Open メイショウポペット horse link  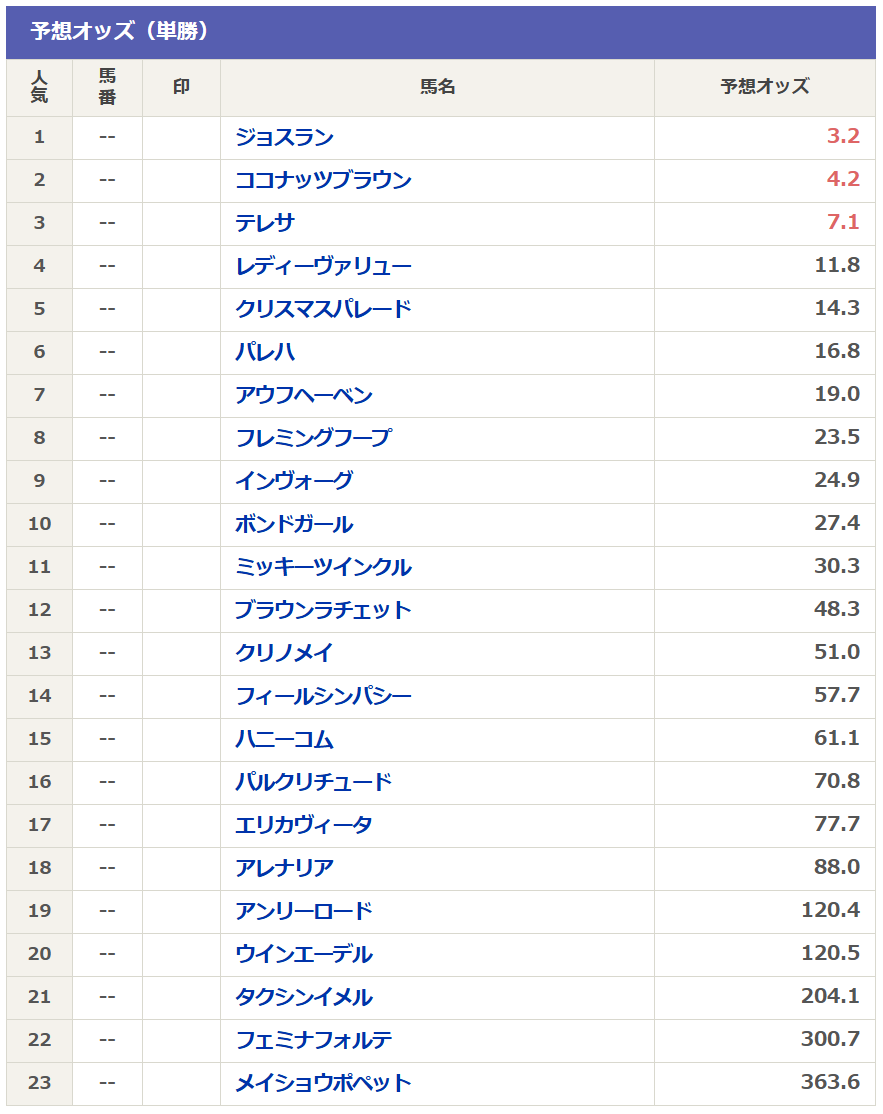pos(323,1083)
